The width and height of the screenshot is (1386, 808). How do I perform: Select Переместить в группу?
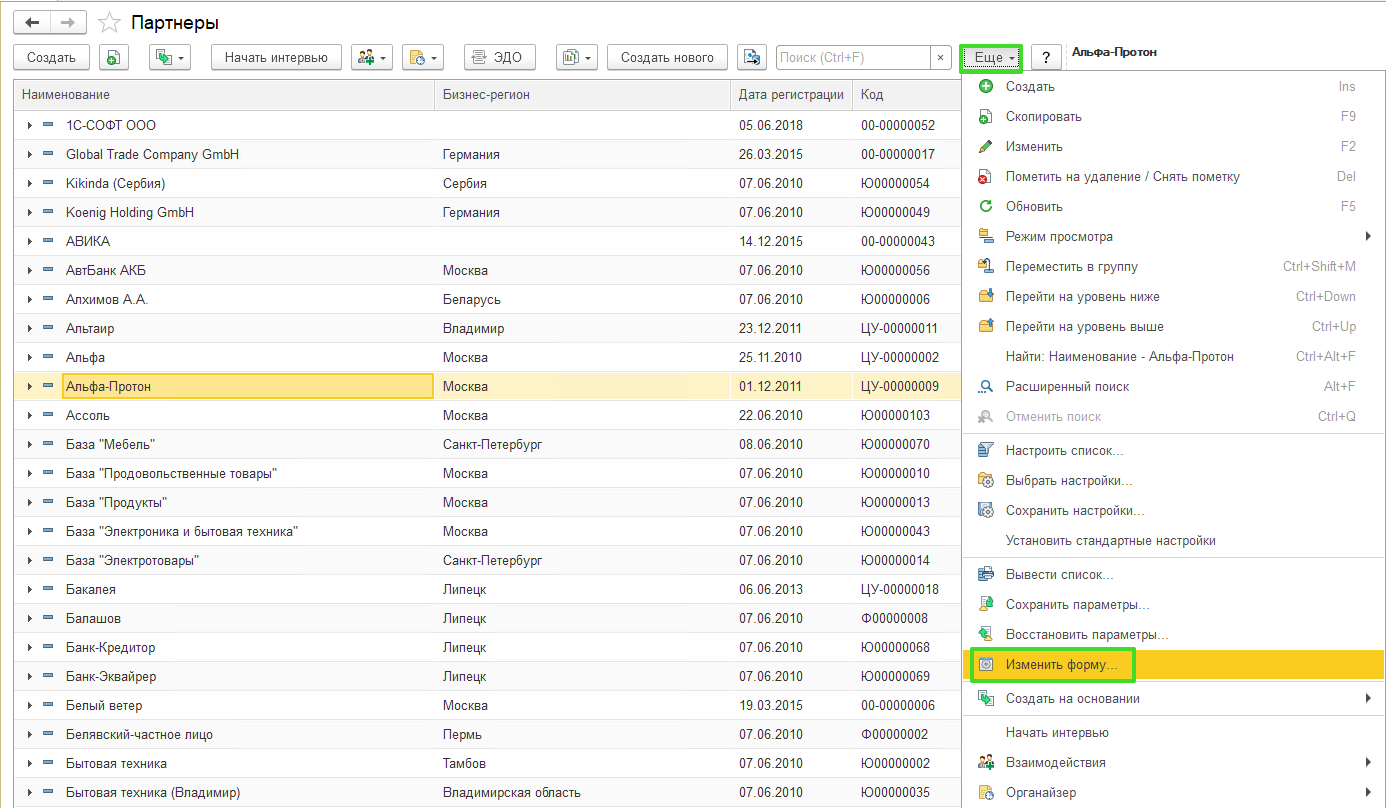point(1172,267)
